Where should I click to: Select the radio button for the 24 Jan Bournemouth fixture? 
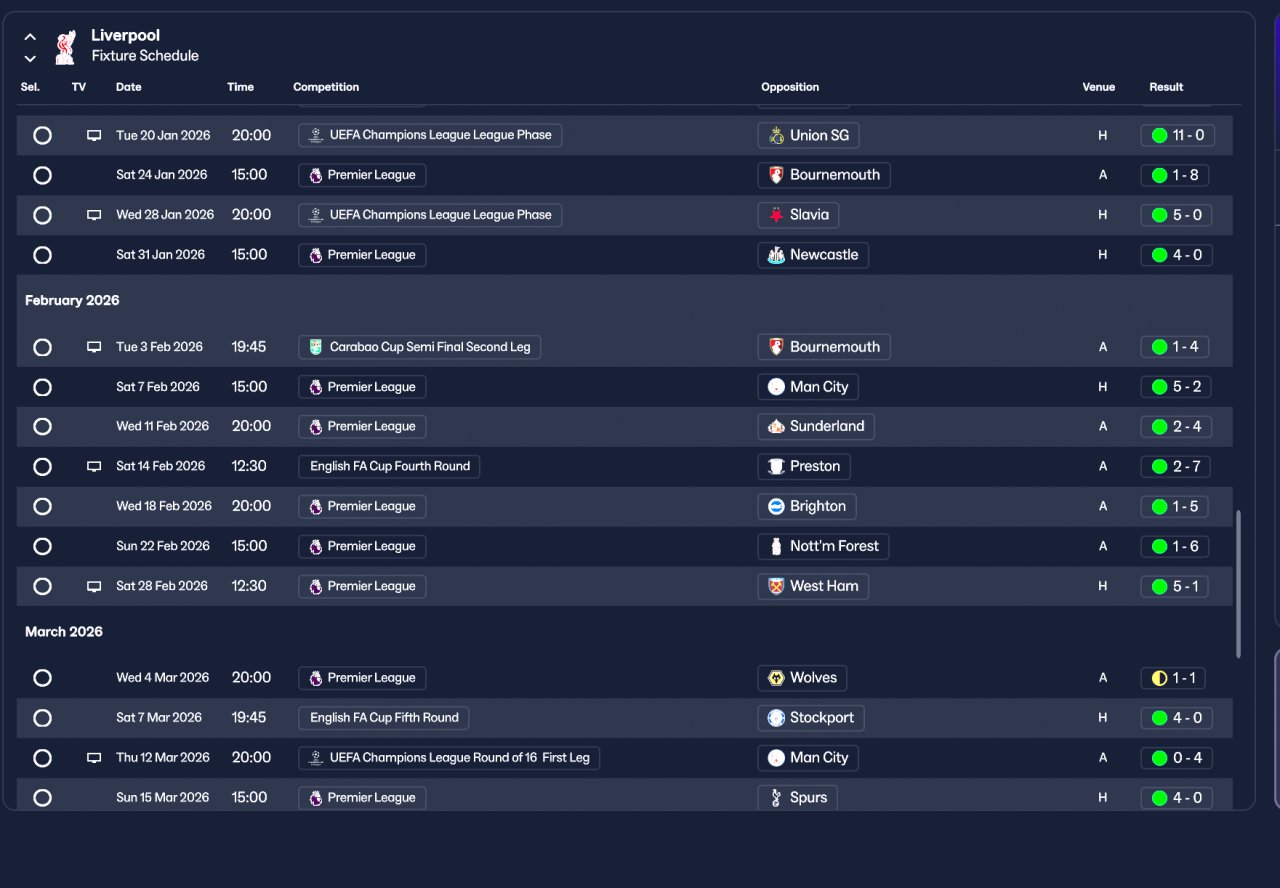point(42,175)
